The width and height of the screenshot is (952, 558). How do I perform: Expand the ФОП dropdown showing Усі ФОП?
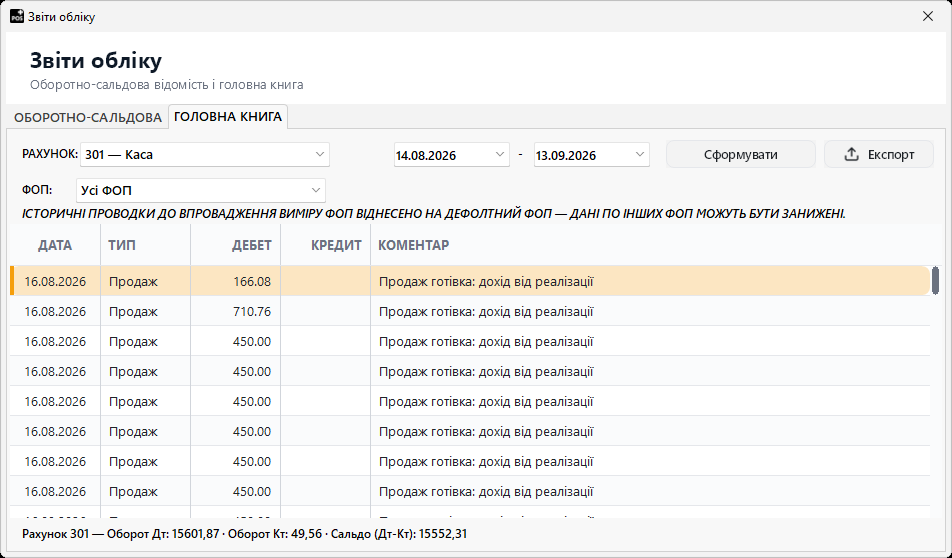pyautogui.click(x=200, y=190)
